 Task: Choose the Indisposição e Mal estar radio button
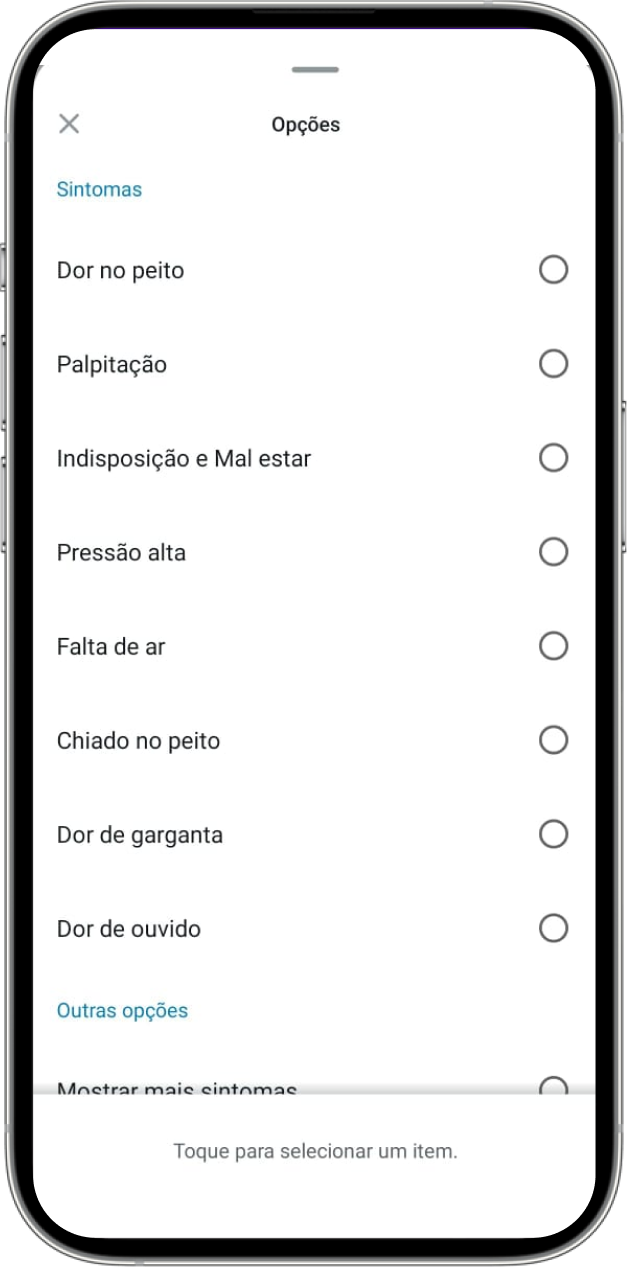[553, 458]
